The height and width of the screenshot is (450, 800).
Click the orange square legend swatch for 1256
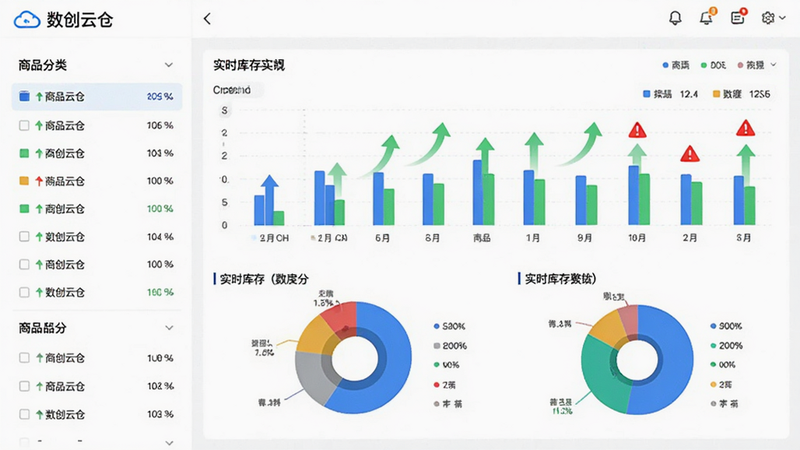click(x=716, y=94)
